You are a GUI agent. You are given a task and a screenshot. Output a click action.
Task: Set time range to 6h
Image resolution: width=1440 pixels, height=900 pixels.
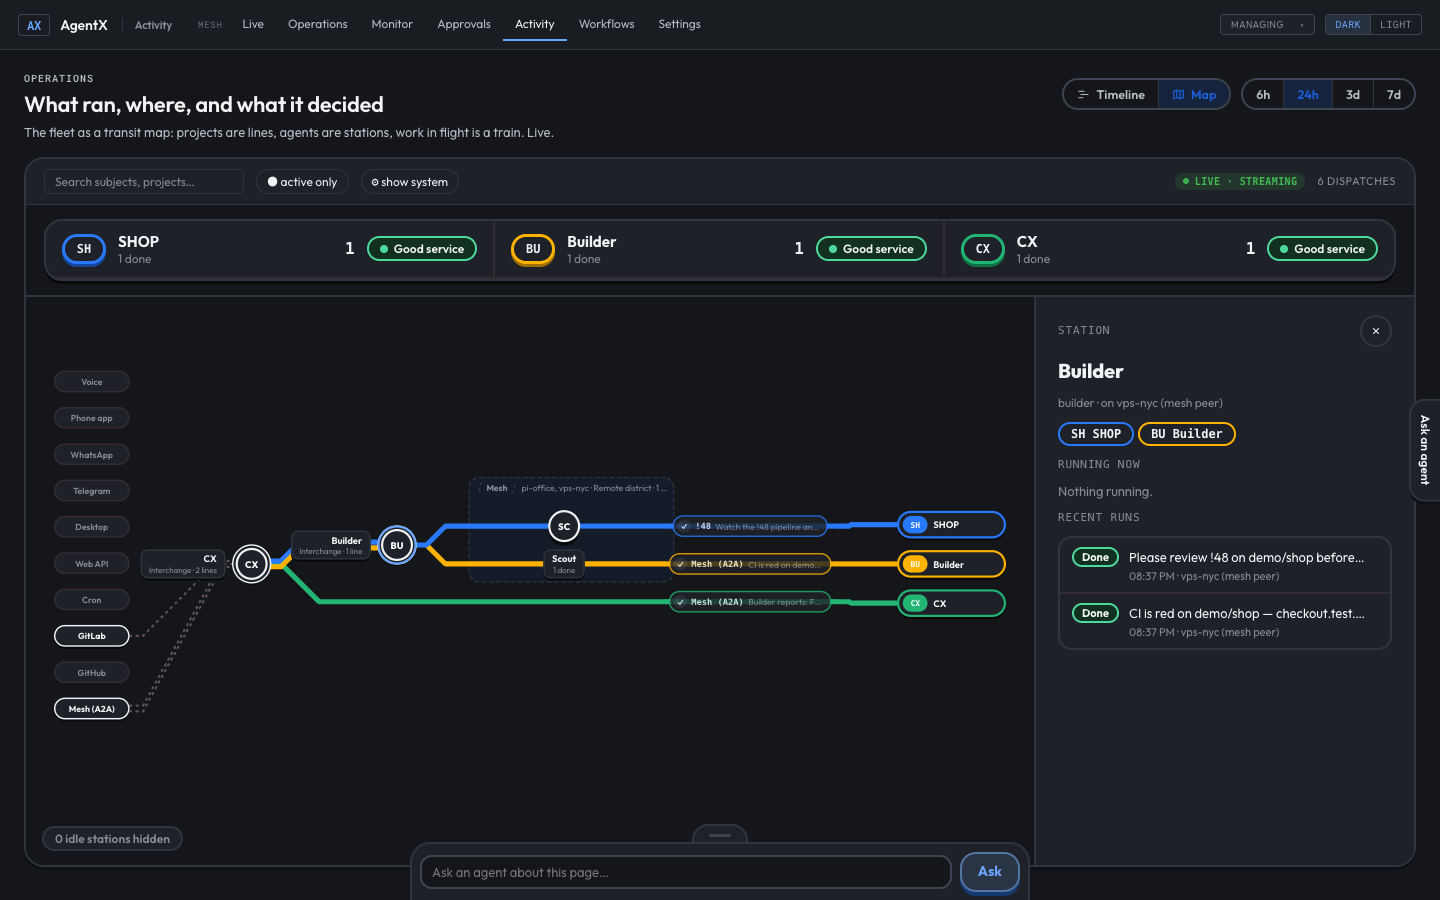(x=1263, y=95)
